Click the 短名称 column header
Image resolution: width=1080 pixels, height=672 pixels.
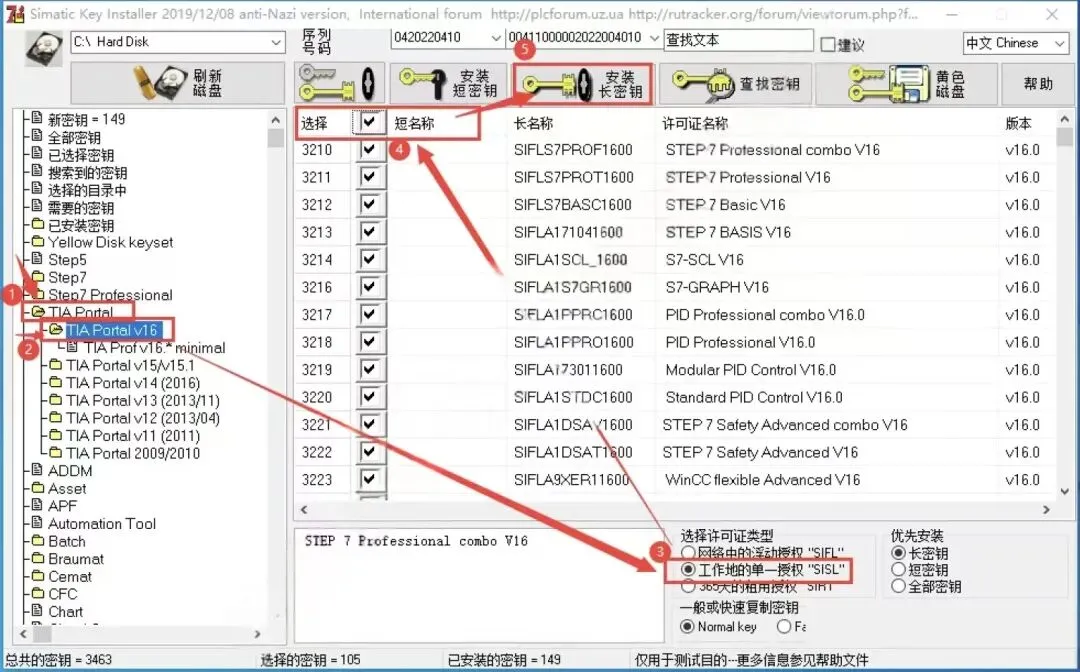coord(415,124)
